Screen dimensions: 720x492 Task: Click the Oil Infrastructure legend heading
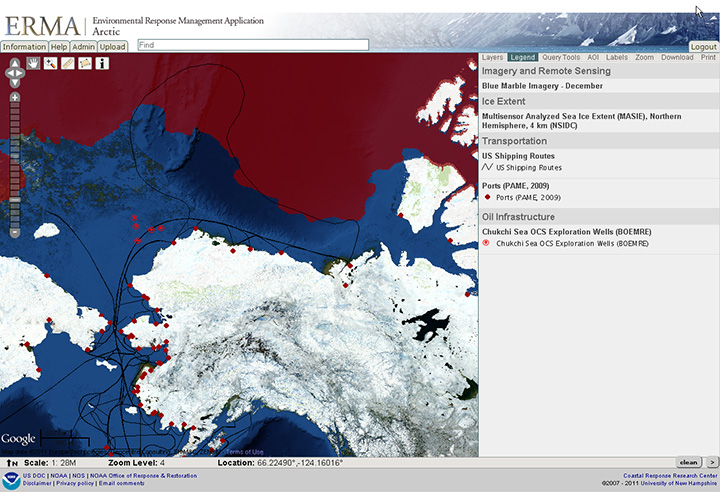[518, 217]
